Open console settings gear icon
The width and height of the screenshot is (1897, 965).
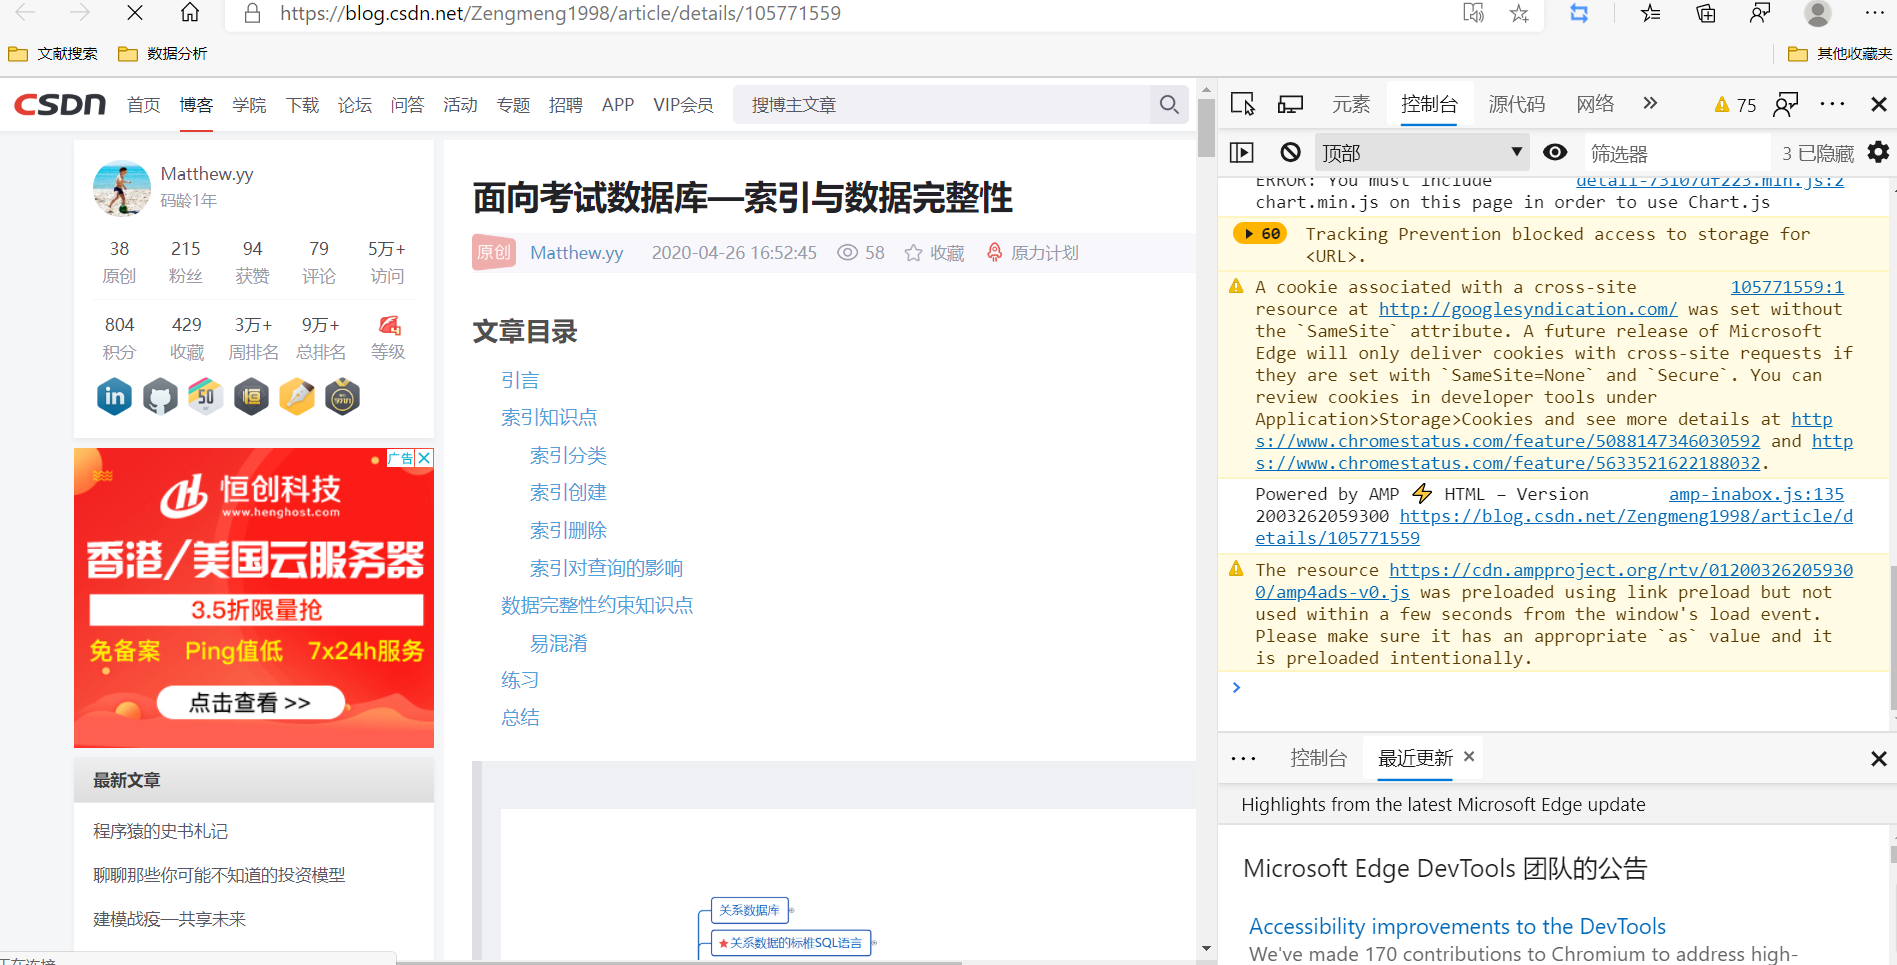point(1878,152)
